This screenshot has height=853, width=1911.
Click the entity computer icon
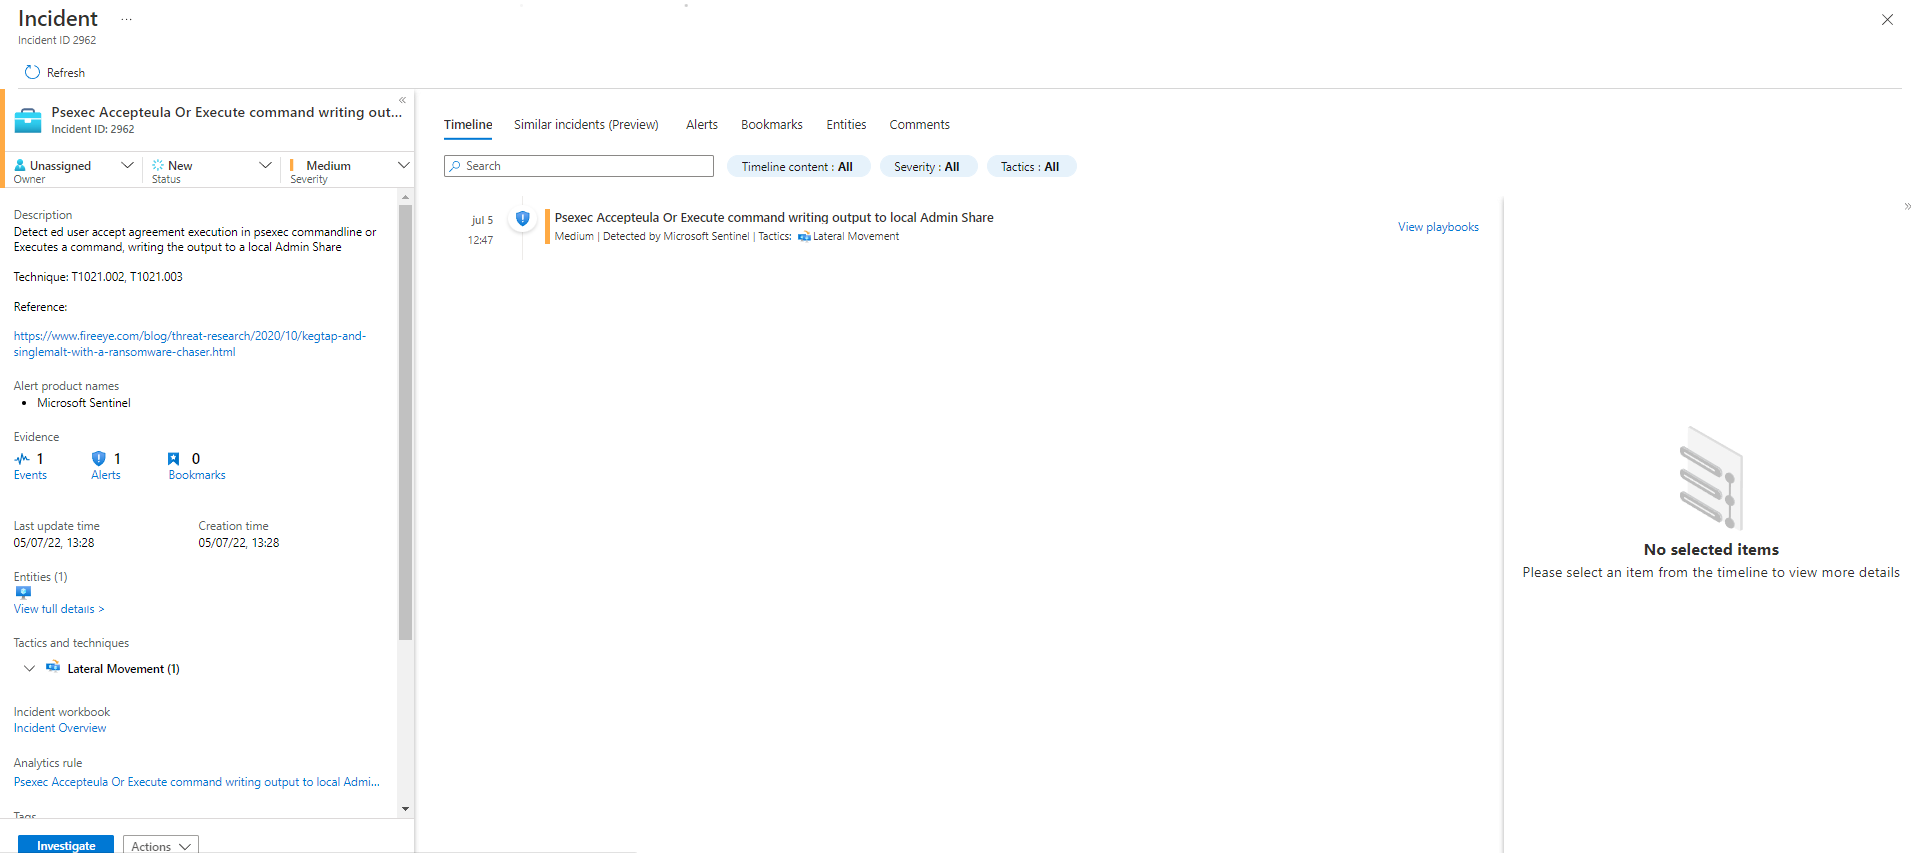point(23,592)
